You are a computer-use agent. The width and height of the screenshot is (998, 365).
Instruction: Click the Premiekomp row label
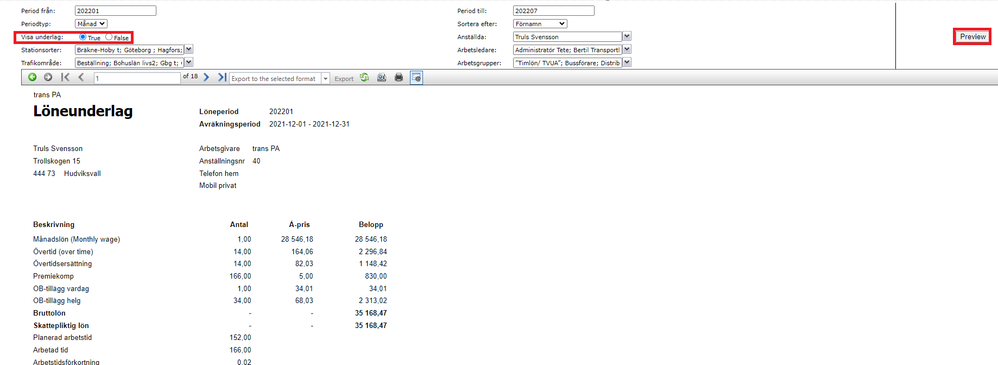coord(52,276)
